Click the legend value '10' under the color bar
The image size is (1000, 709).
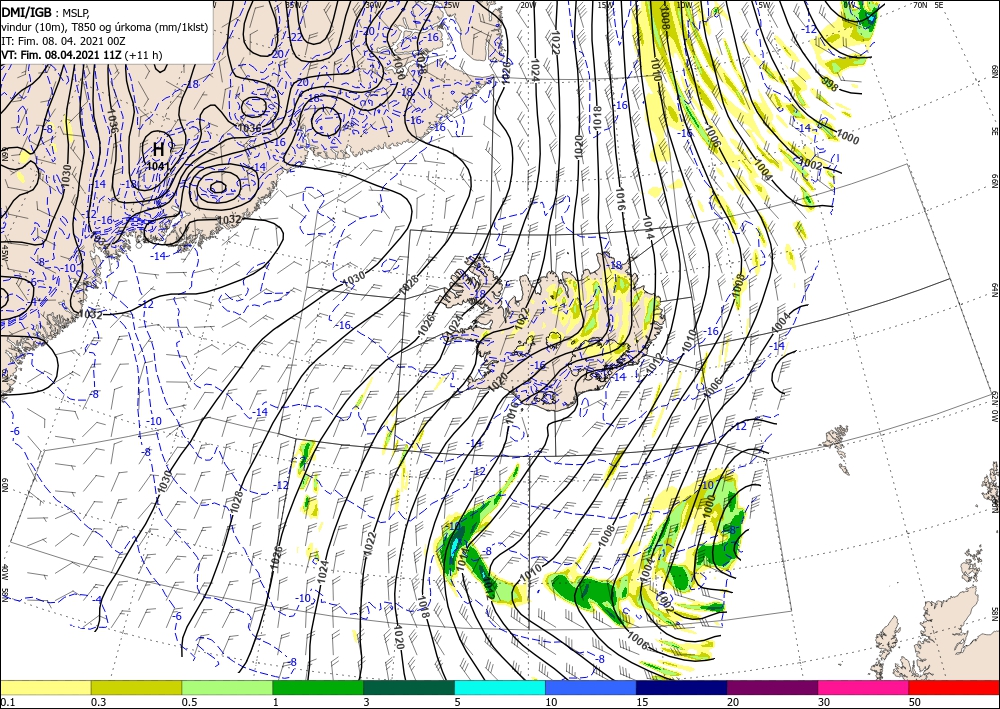point(551,702)
